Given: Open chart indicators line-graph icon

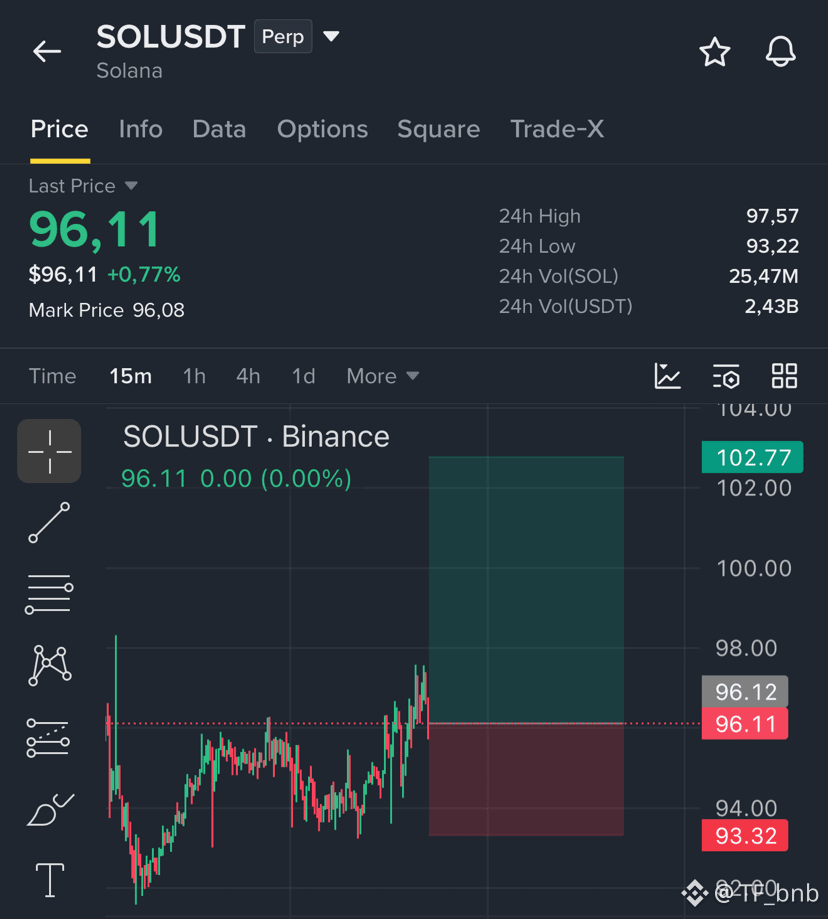Looking at the screenshot, I should pos(667,376).
